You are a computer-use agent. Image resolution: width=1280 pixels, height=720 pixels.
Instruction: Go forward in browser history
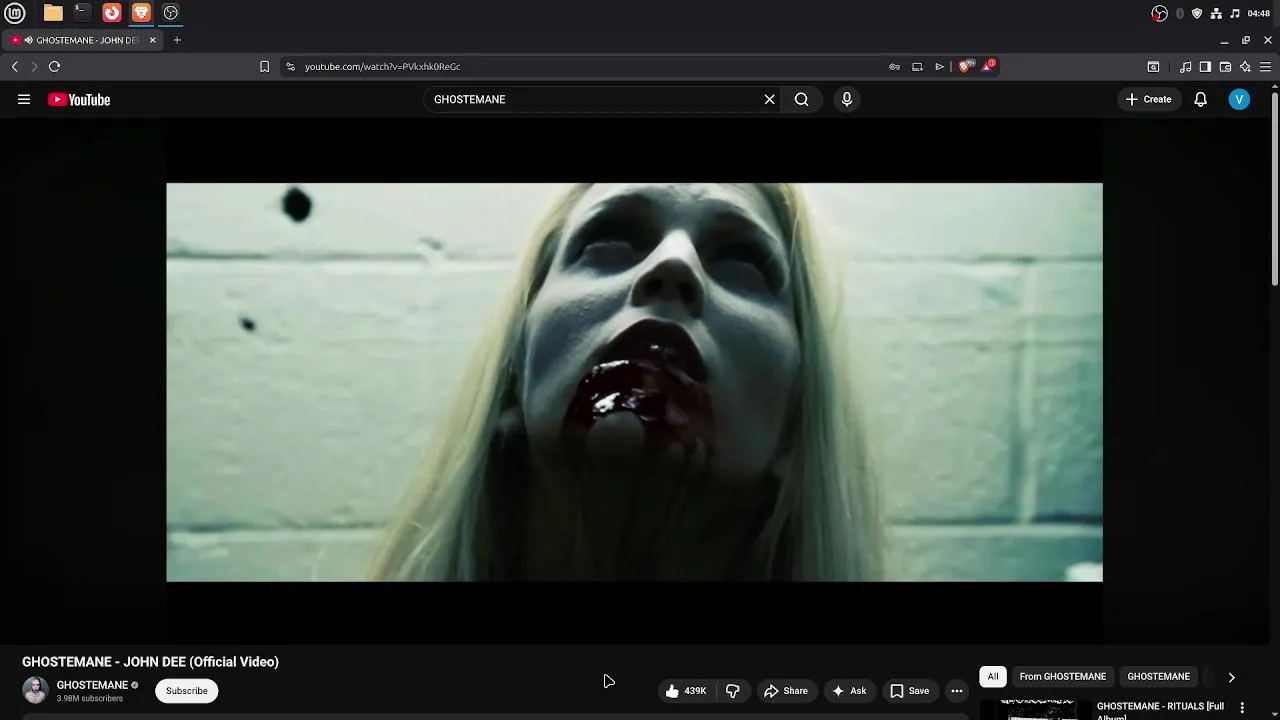coord(34,66)
